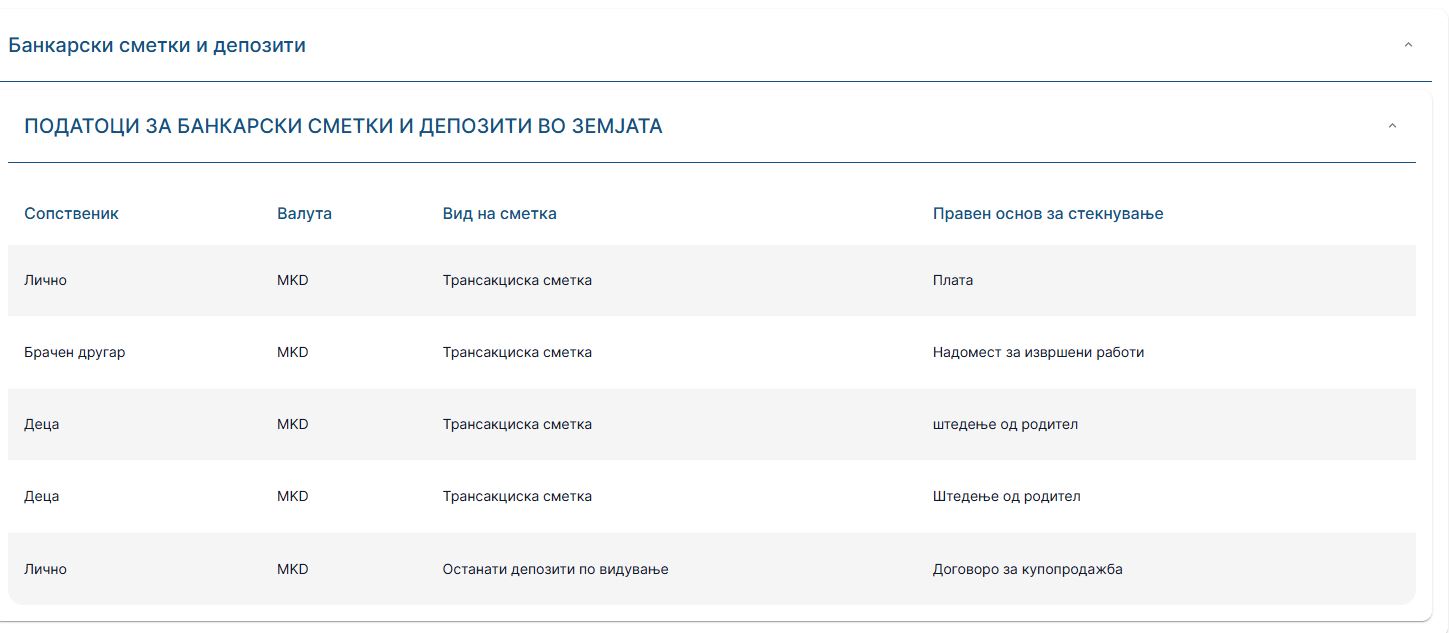This screenshot has width=1449, height=633.
Task: Click Лично in the Договоро за купопродажба row
Action: point(45,569)
